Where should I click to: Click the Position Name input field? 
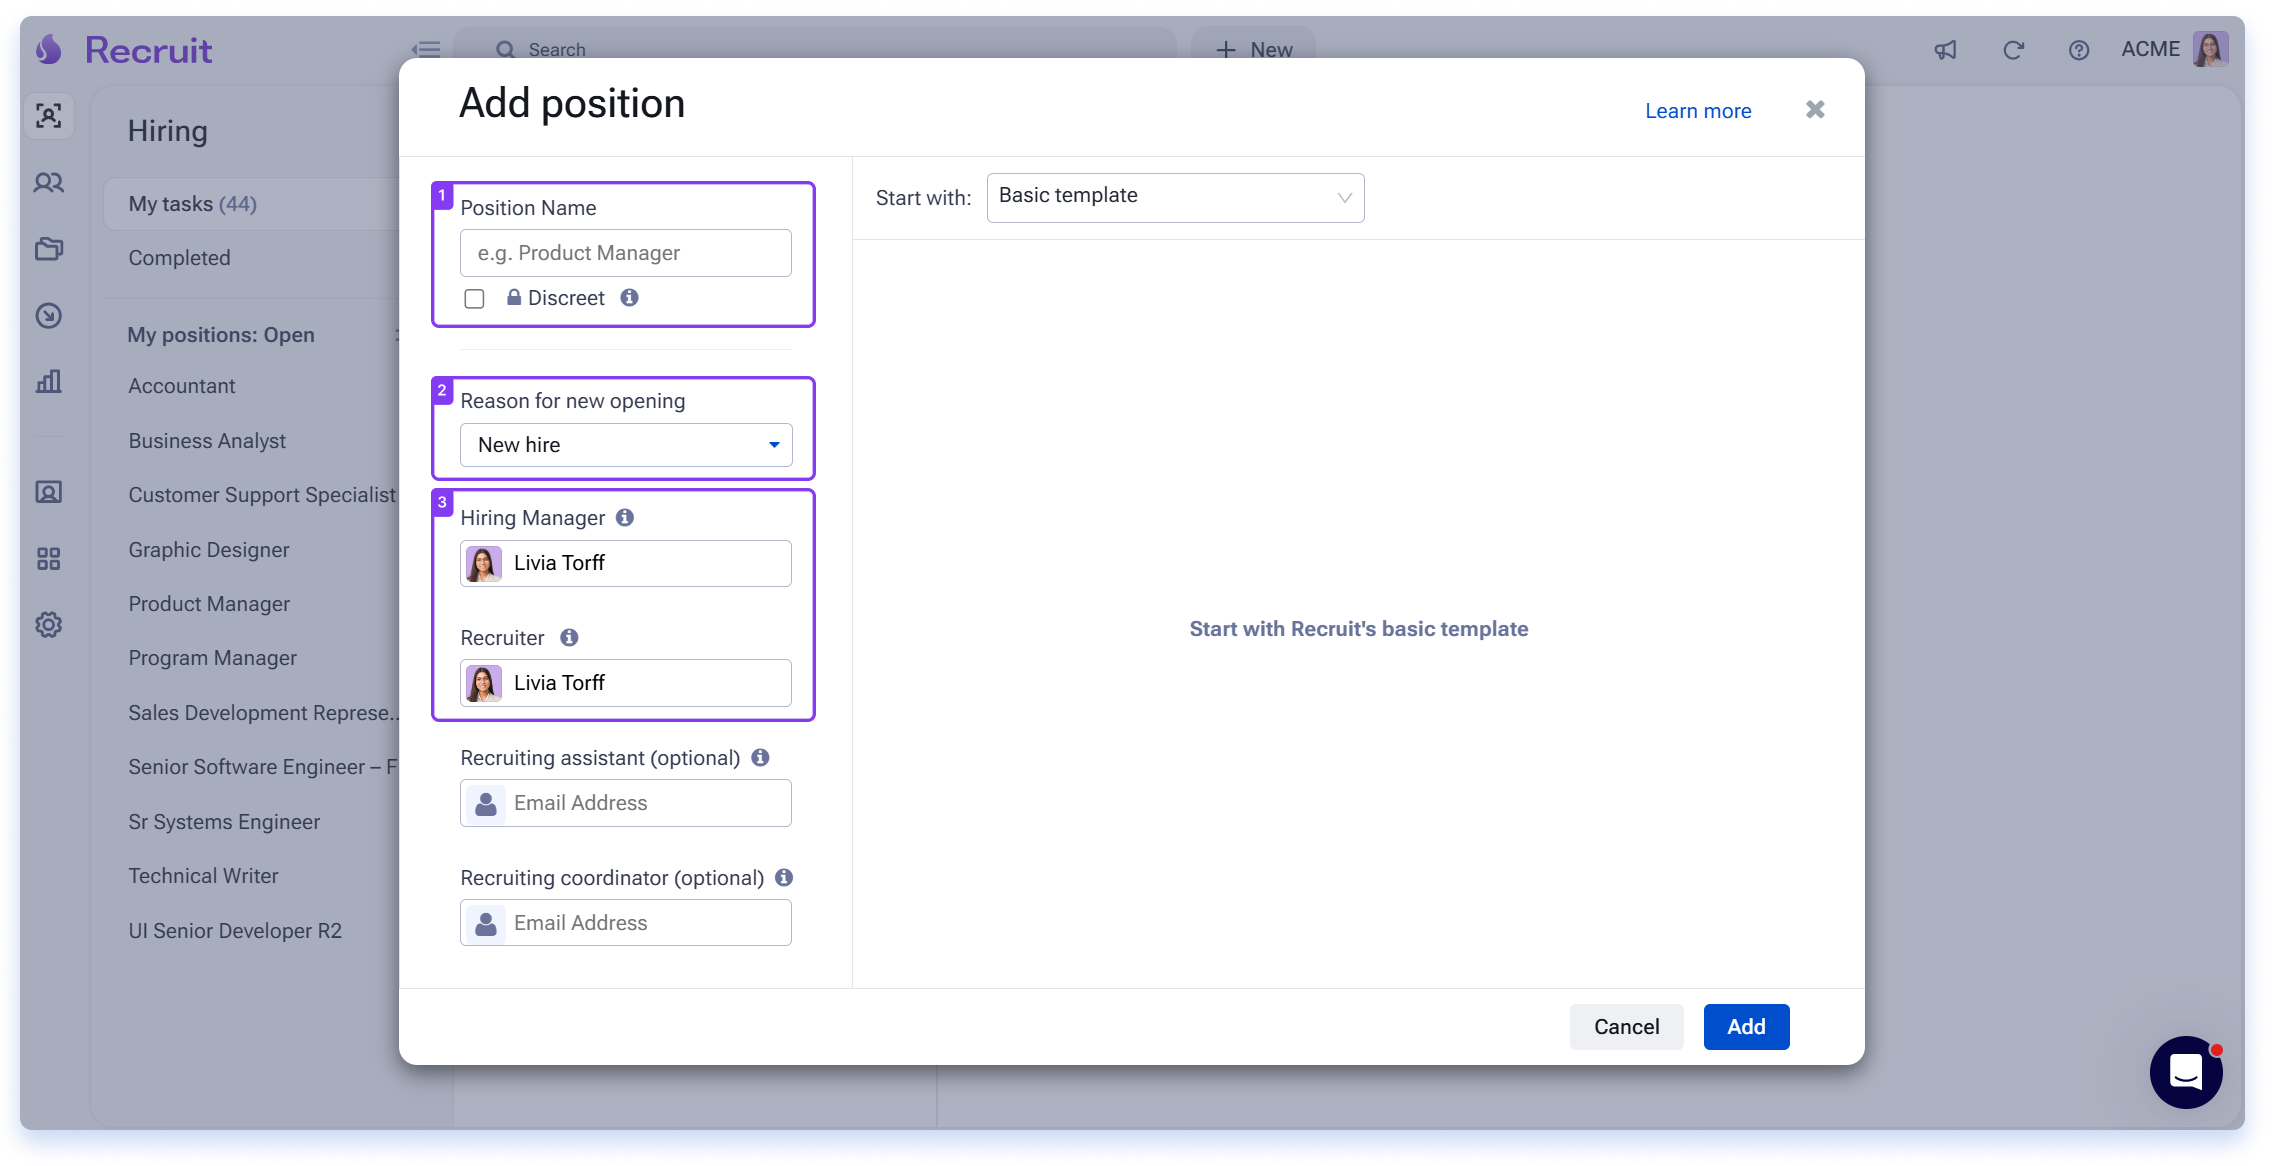pyautogui.click(x=626, y=253)
